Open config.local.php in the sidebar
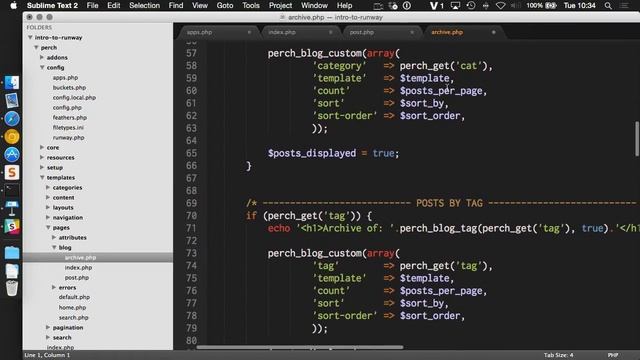 point(74,98)
